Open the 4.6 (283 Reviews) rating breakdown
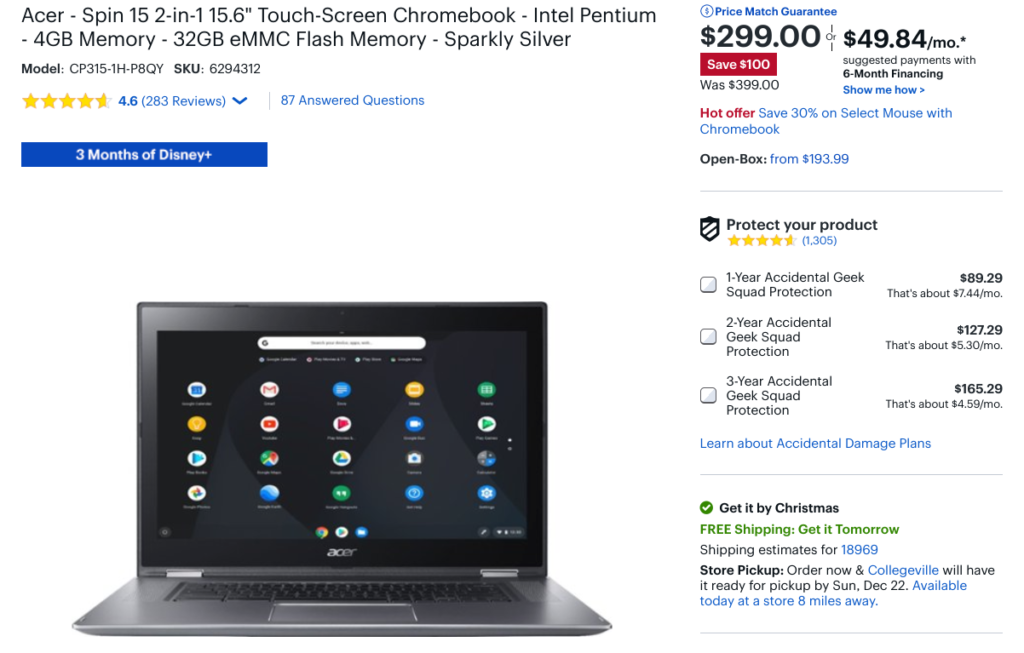The image size is (1024, 653). click(x=172, y=101)
